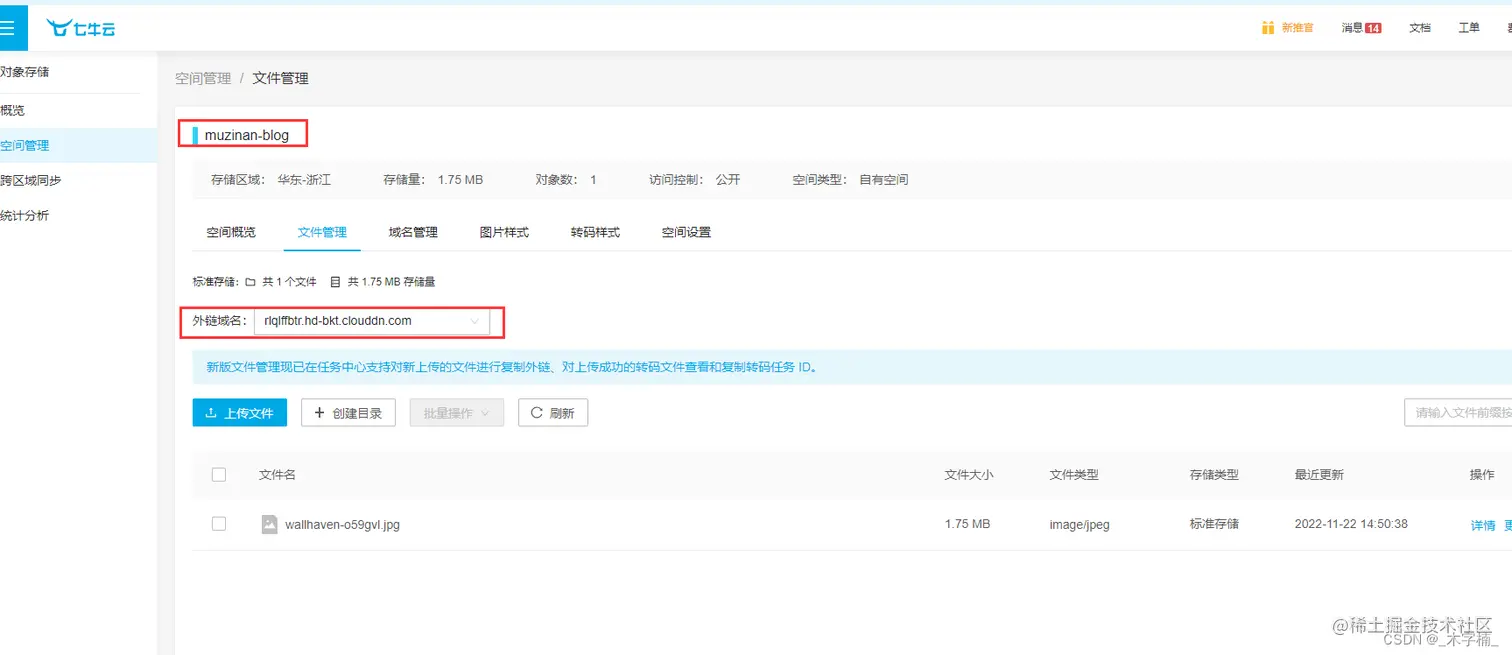Click the 2022-11-22 14:50:38 timestamp
This screenshot has height=655, width=1512.
click(x=1351, y=524)
